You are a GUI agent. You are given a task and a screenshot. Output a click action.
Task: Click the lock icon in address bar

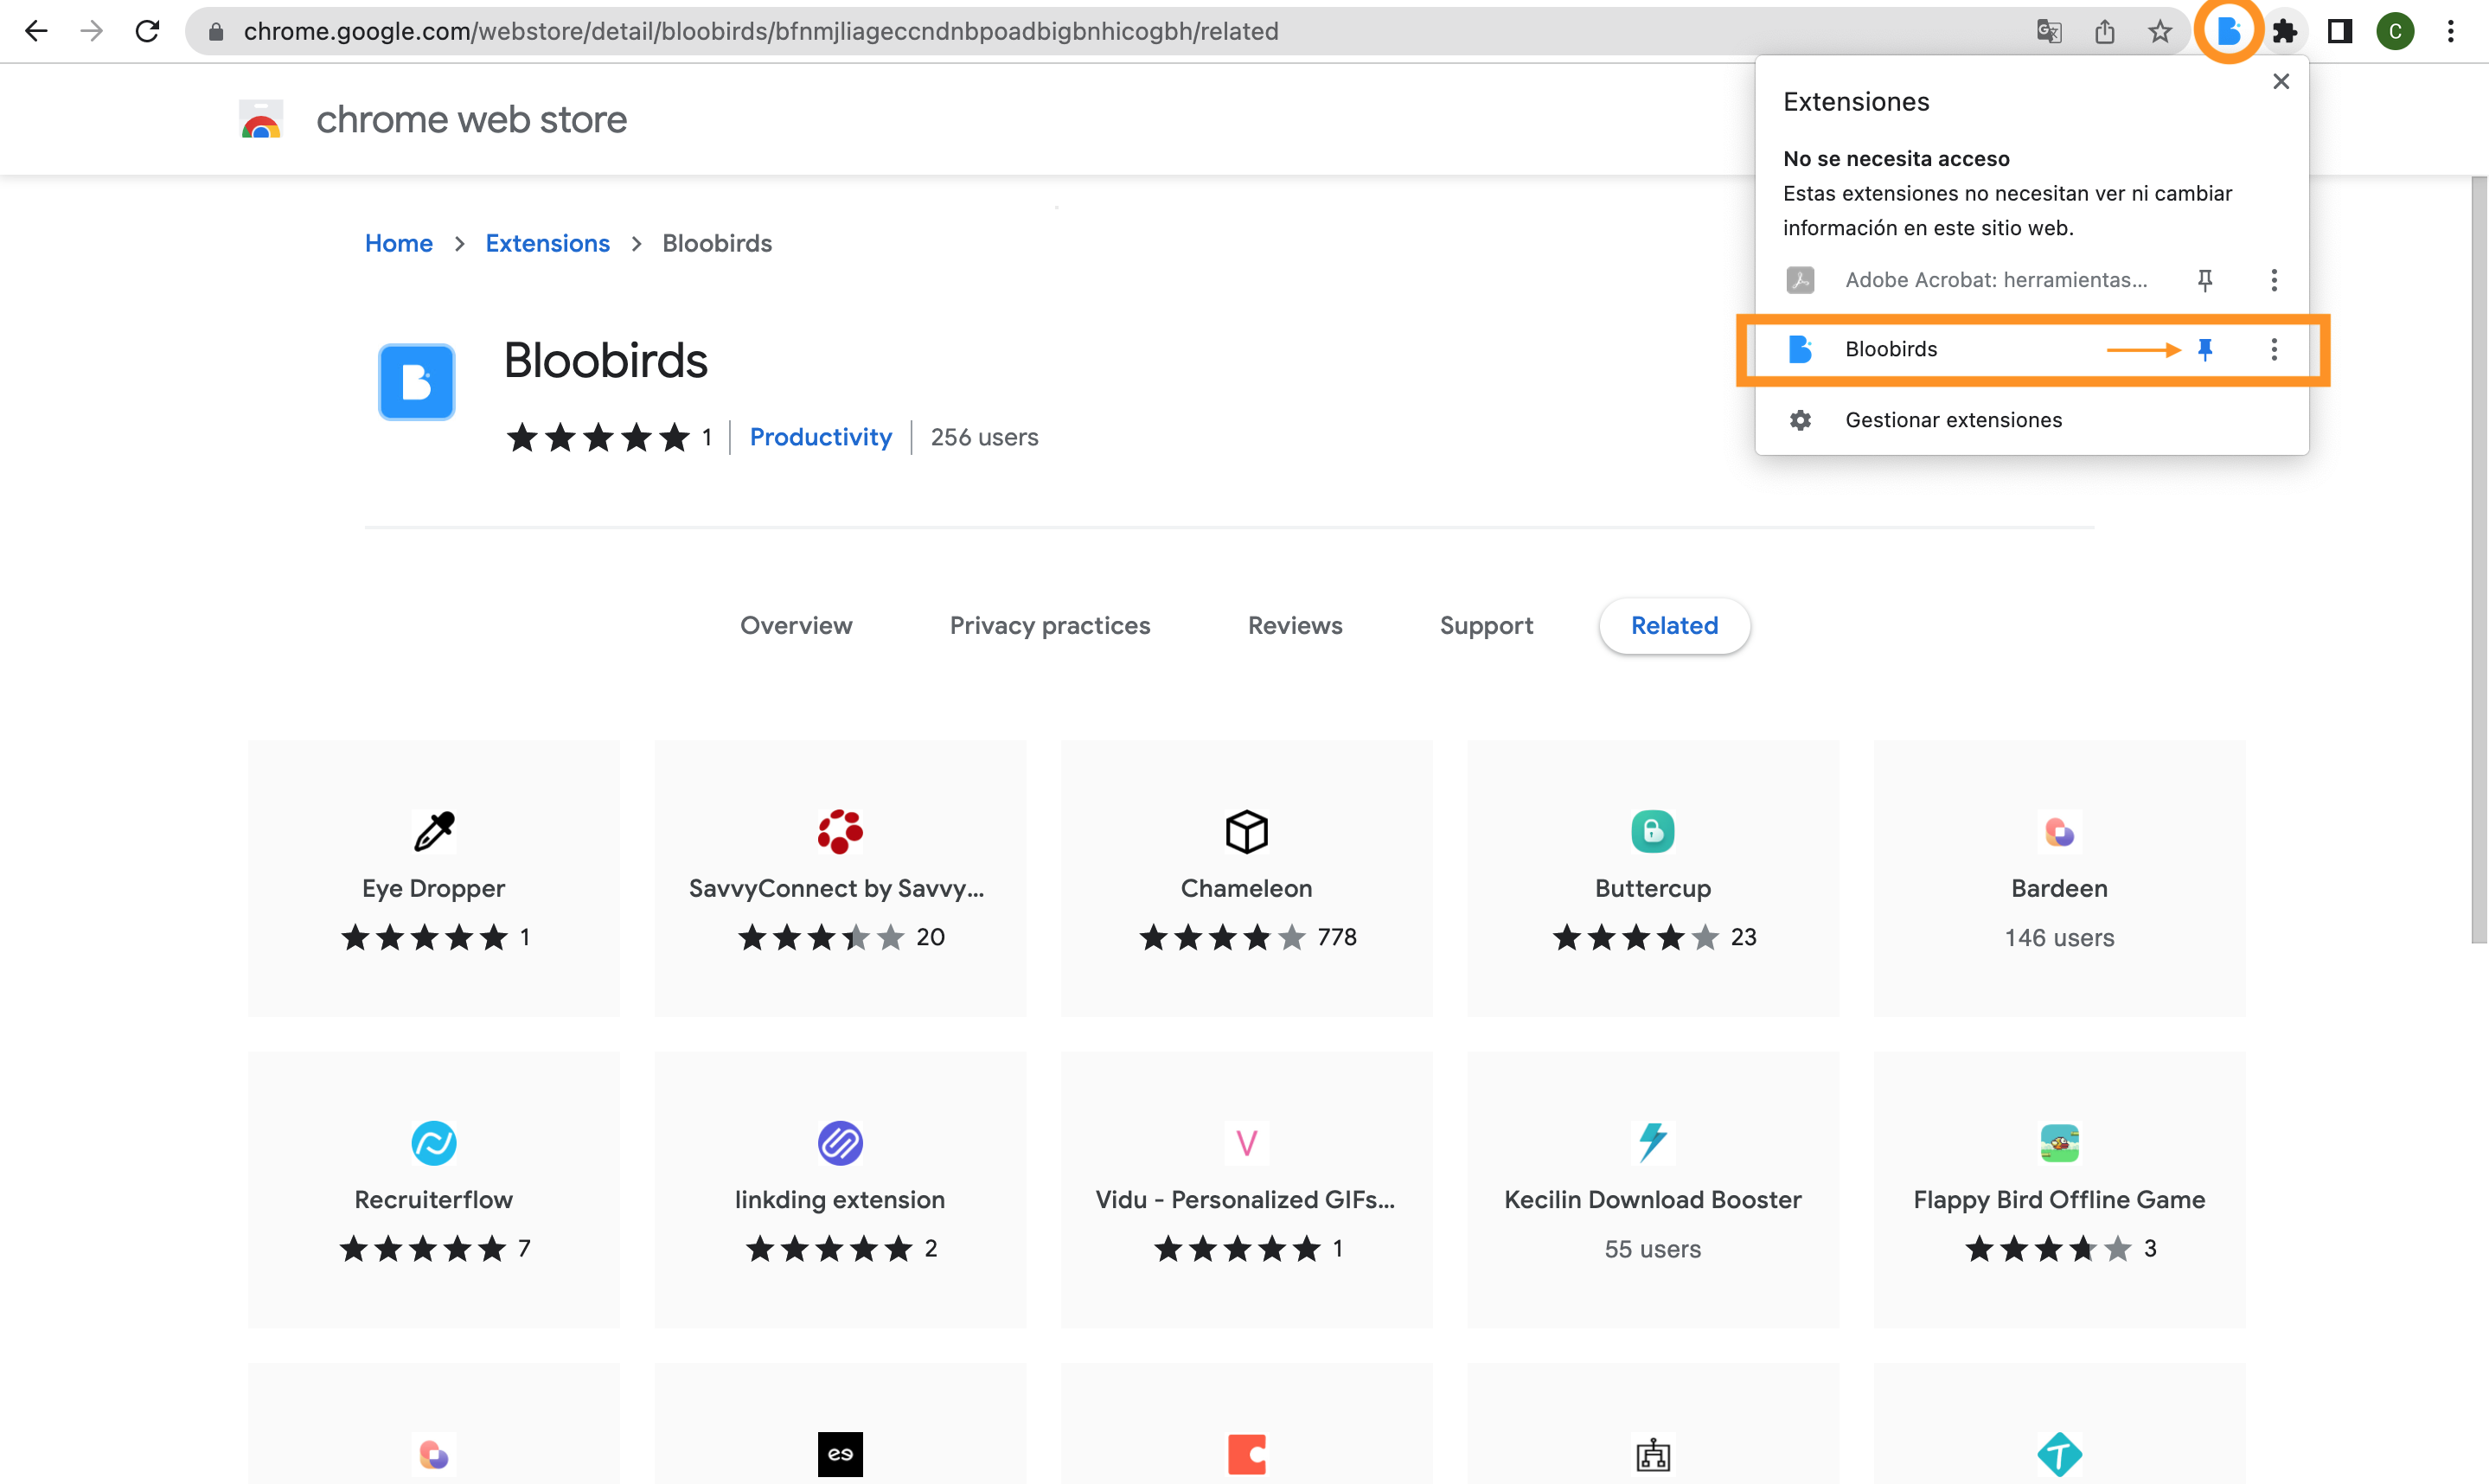tap(215, 32)
